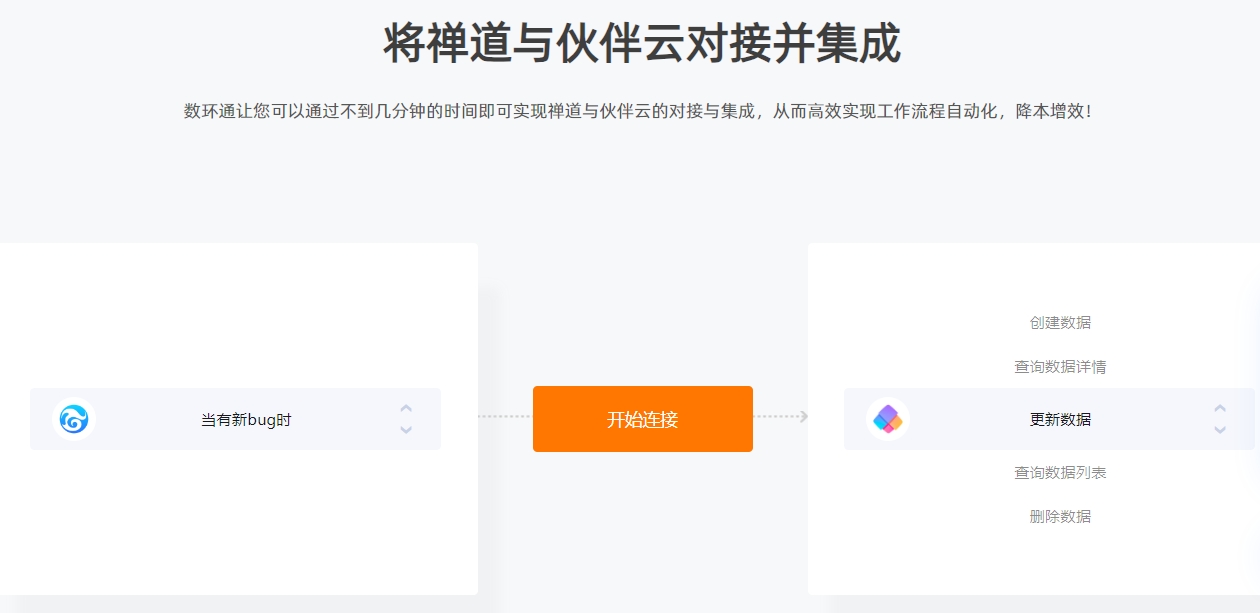
Task: Select the 创建数据 action option
Action: click(x=1060, y=323)
